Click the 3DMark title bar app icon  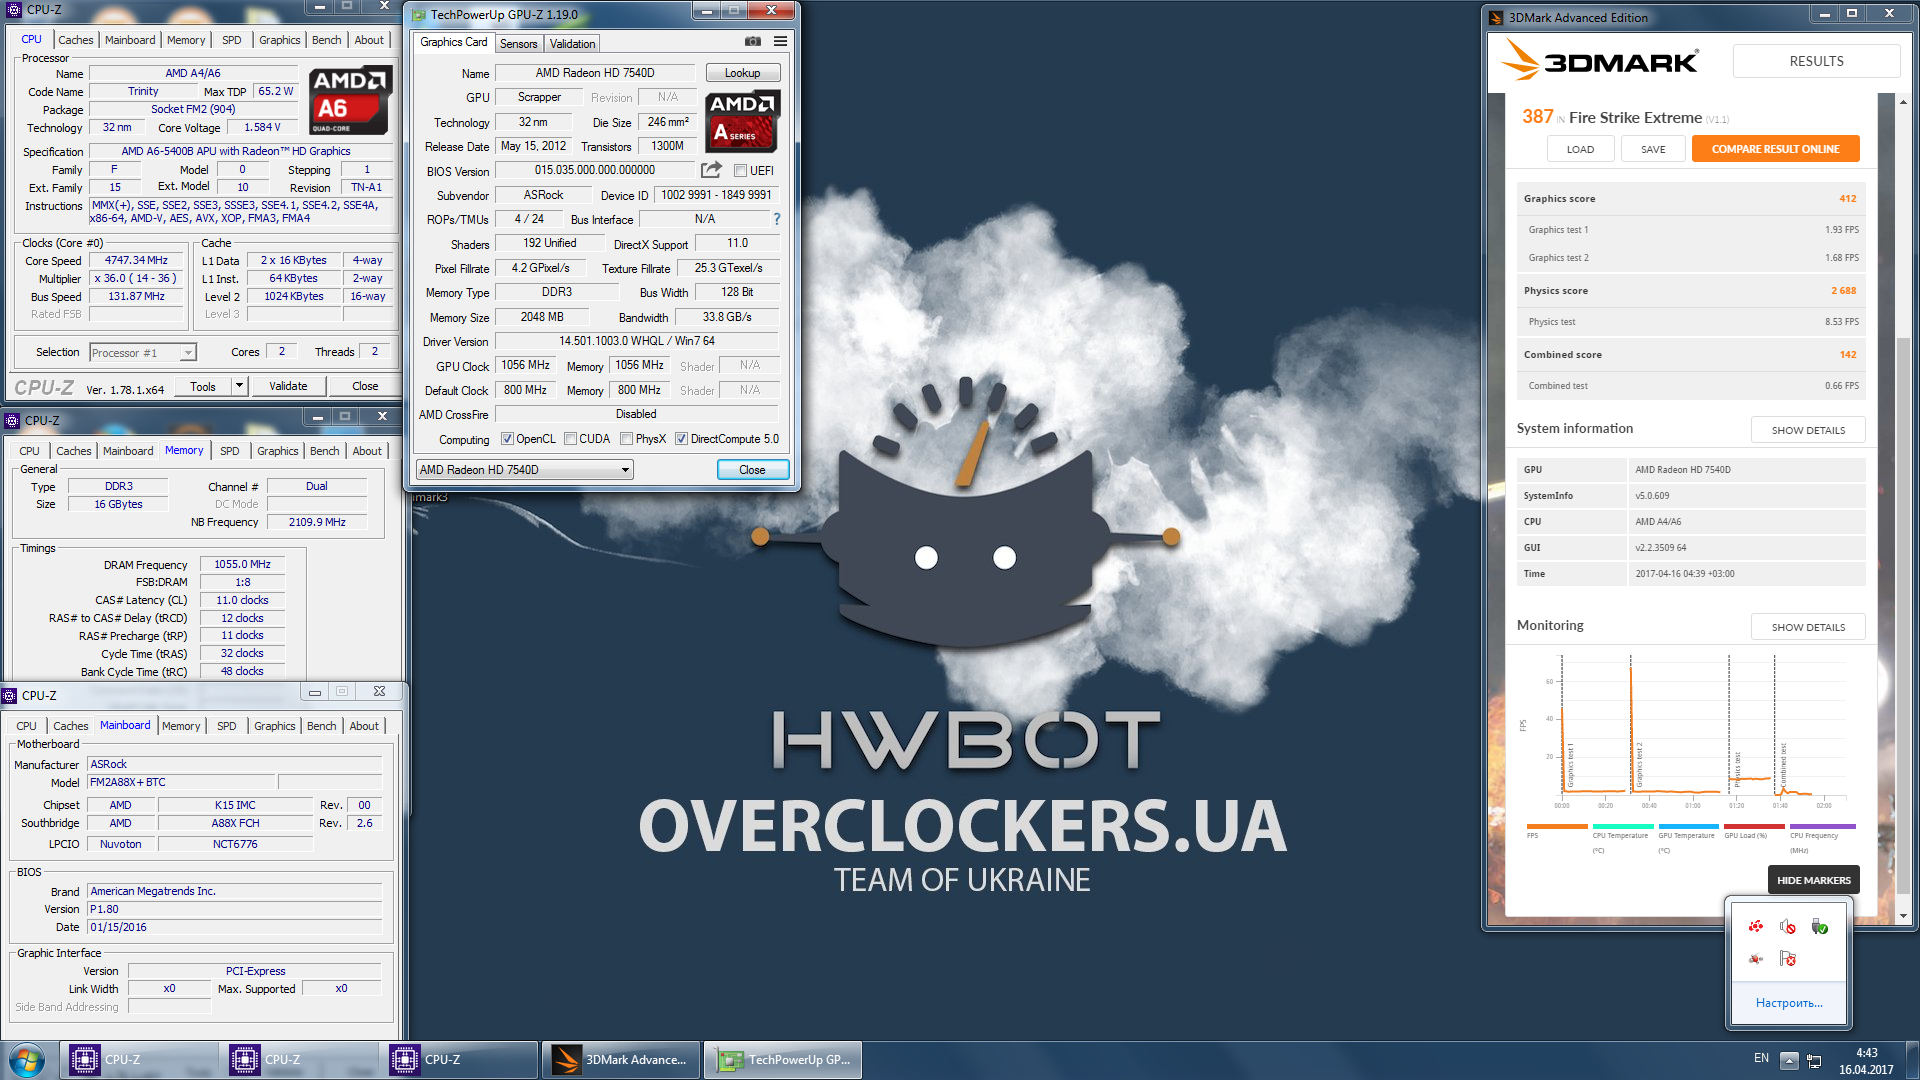tap(1496, 17)
